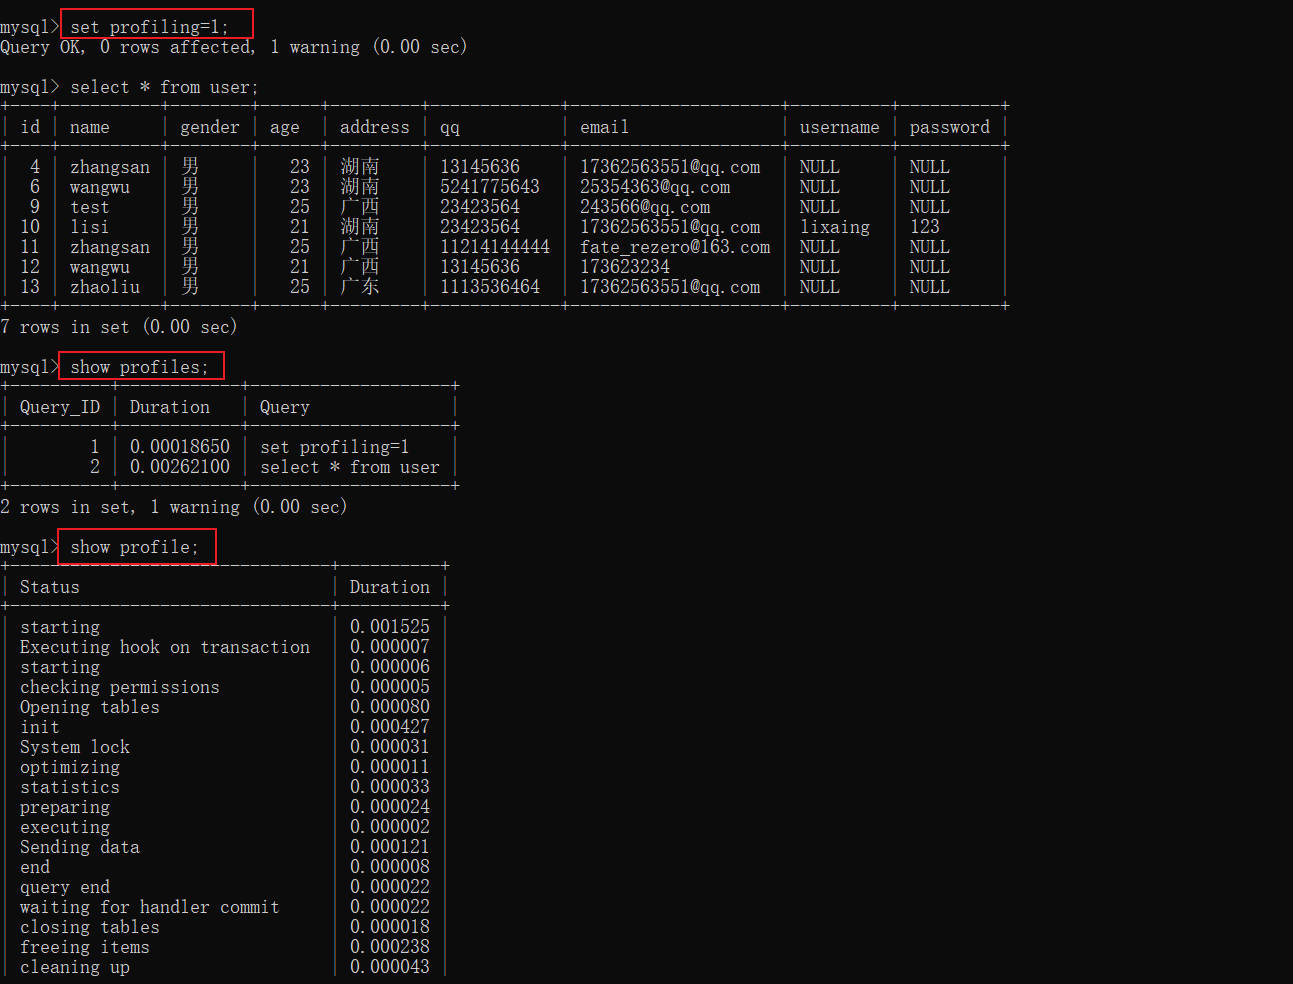Click the 'Query_ID' column header

tap(60, 407)
